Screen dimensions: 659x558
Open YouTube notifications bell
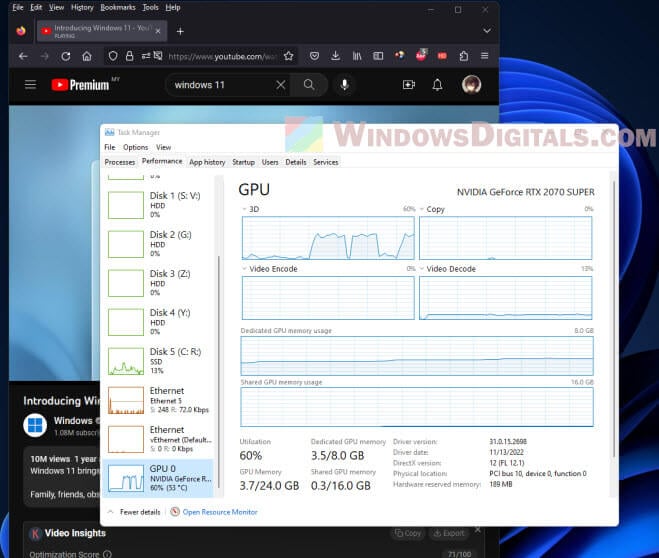(438, 85)
